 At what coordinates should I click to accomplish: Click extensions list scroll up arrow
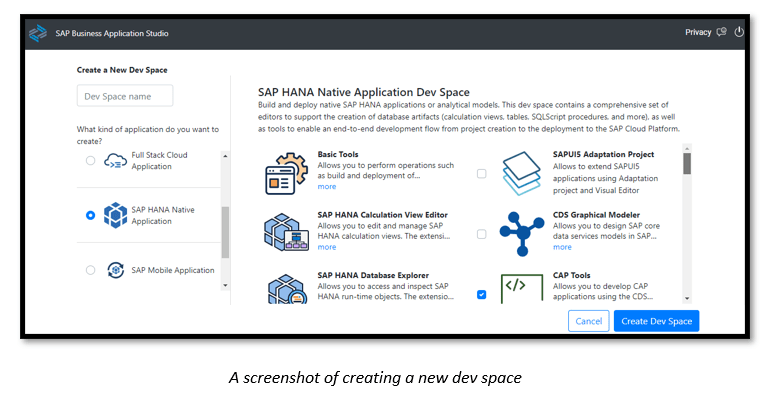pos(687,148)
